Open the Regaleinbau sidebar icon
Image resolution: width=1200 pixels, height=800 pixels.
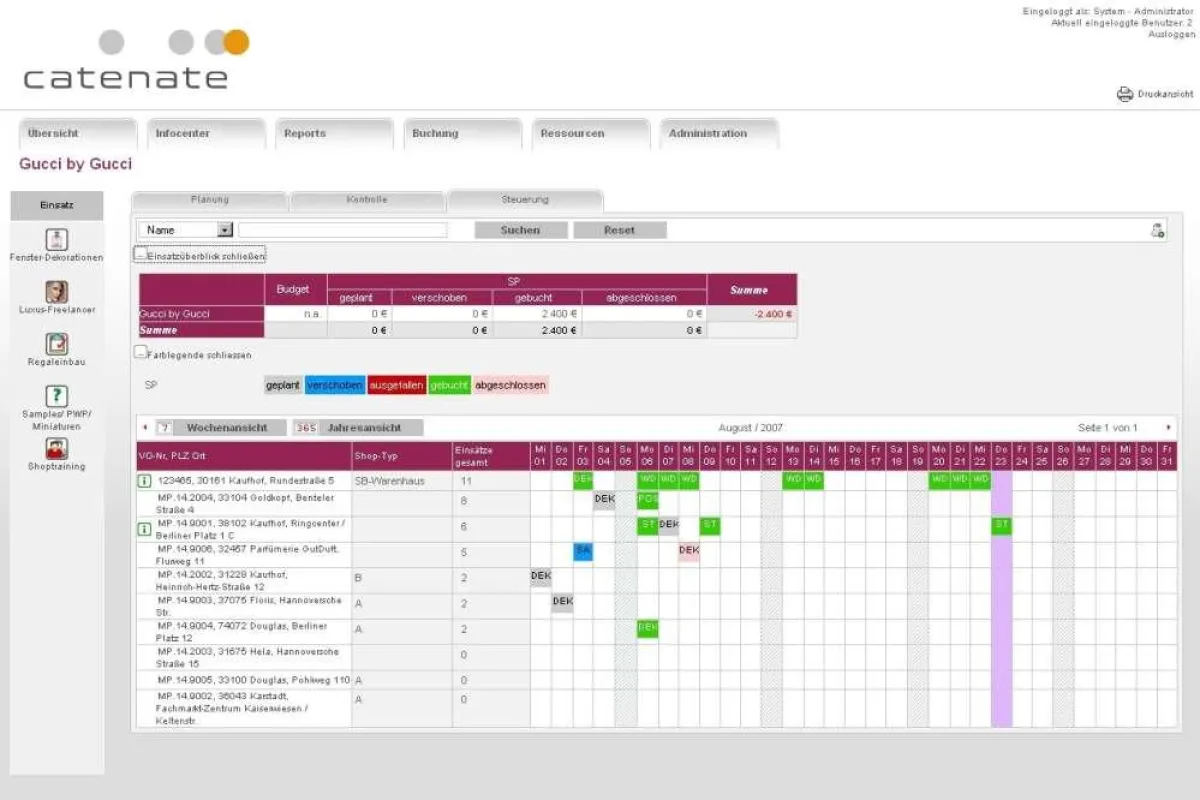(57, 344)
